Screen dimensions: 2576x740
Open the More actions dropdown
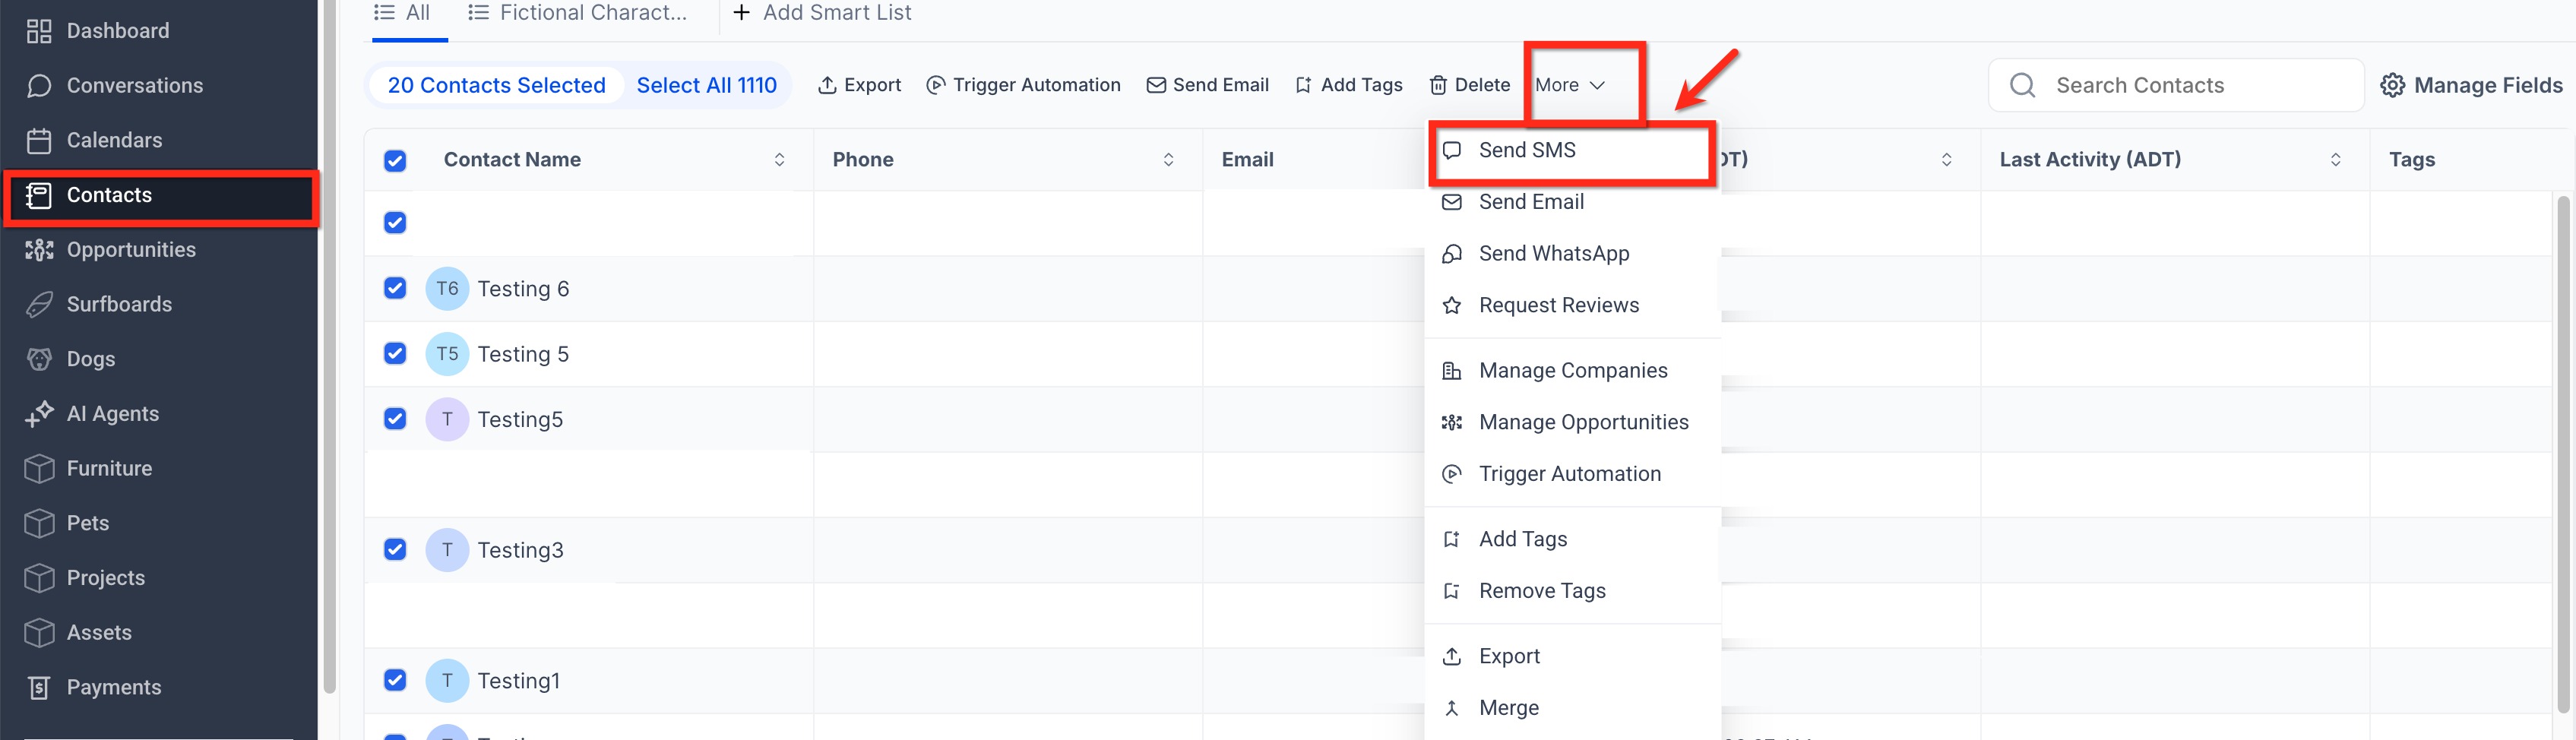coord(1570,86)
